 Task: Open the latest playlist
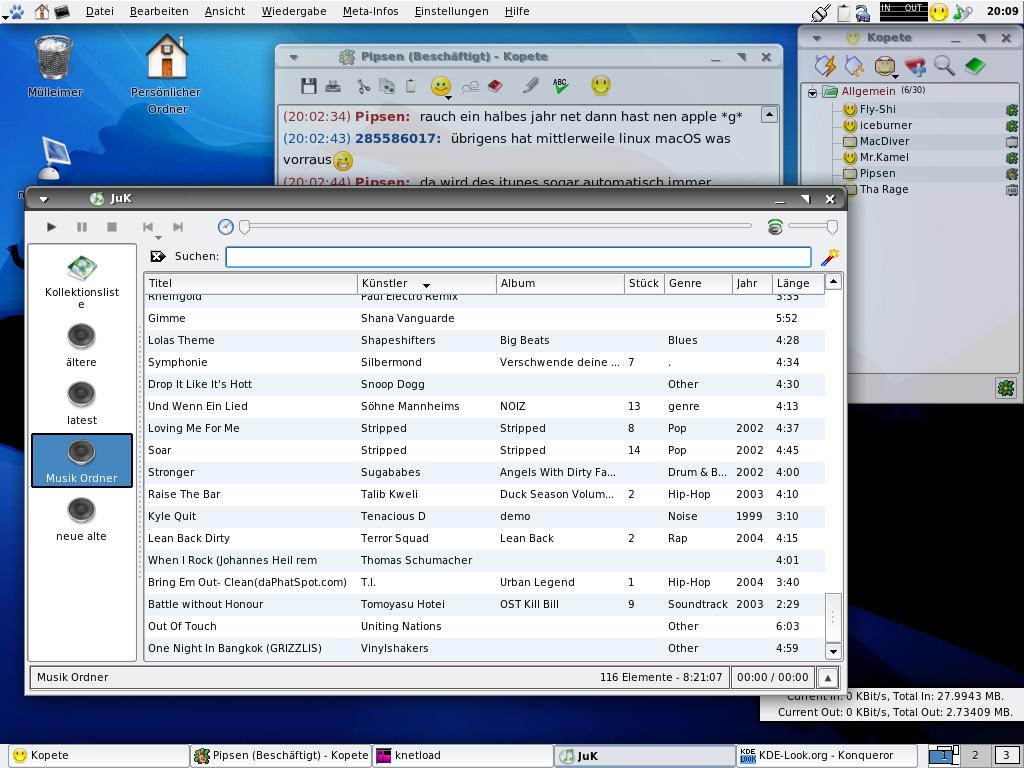coord(82,404)
